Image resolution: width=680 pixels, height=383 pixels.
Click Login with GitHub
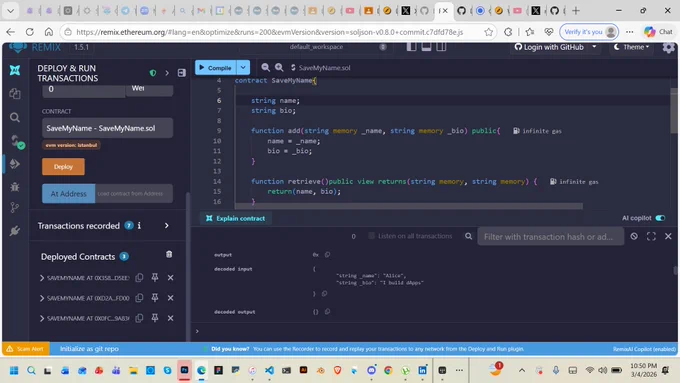(549, 47)
